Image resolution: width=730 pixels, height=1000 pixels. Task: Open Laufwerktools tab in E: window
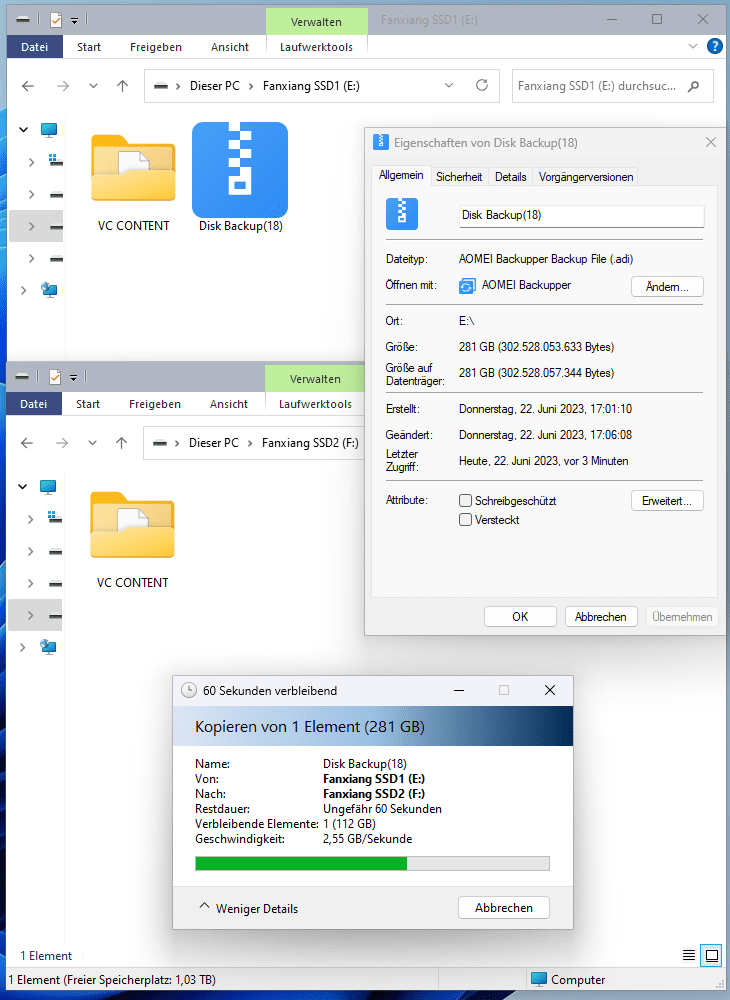click(x=316, y=47)
